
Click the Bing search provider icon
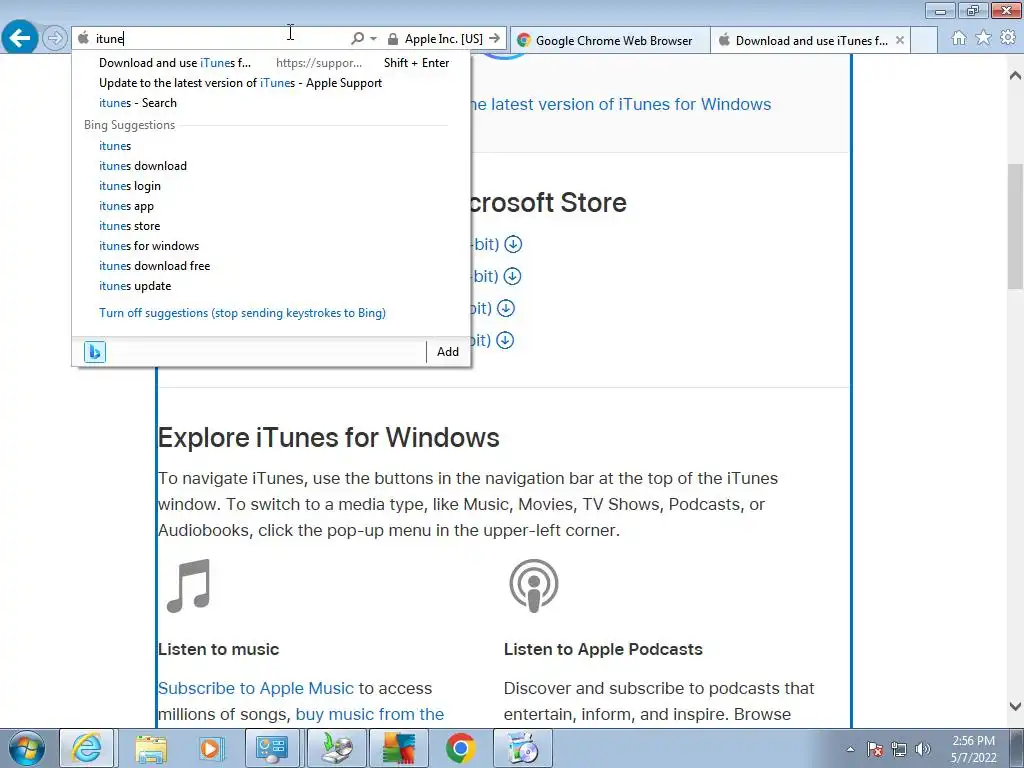coord(95,352)
